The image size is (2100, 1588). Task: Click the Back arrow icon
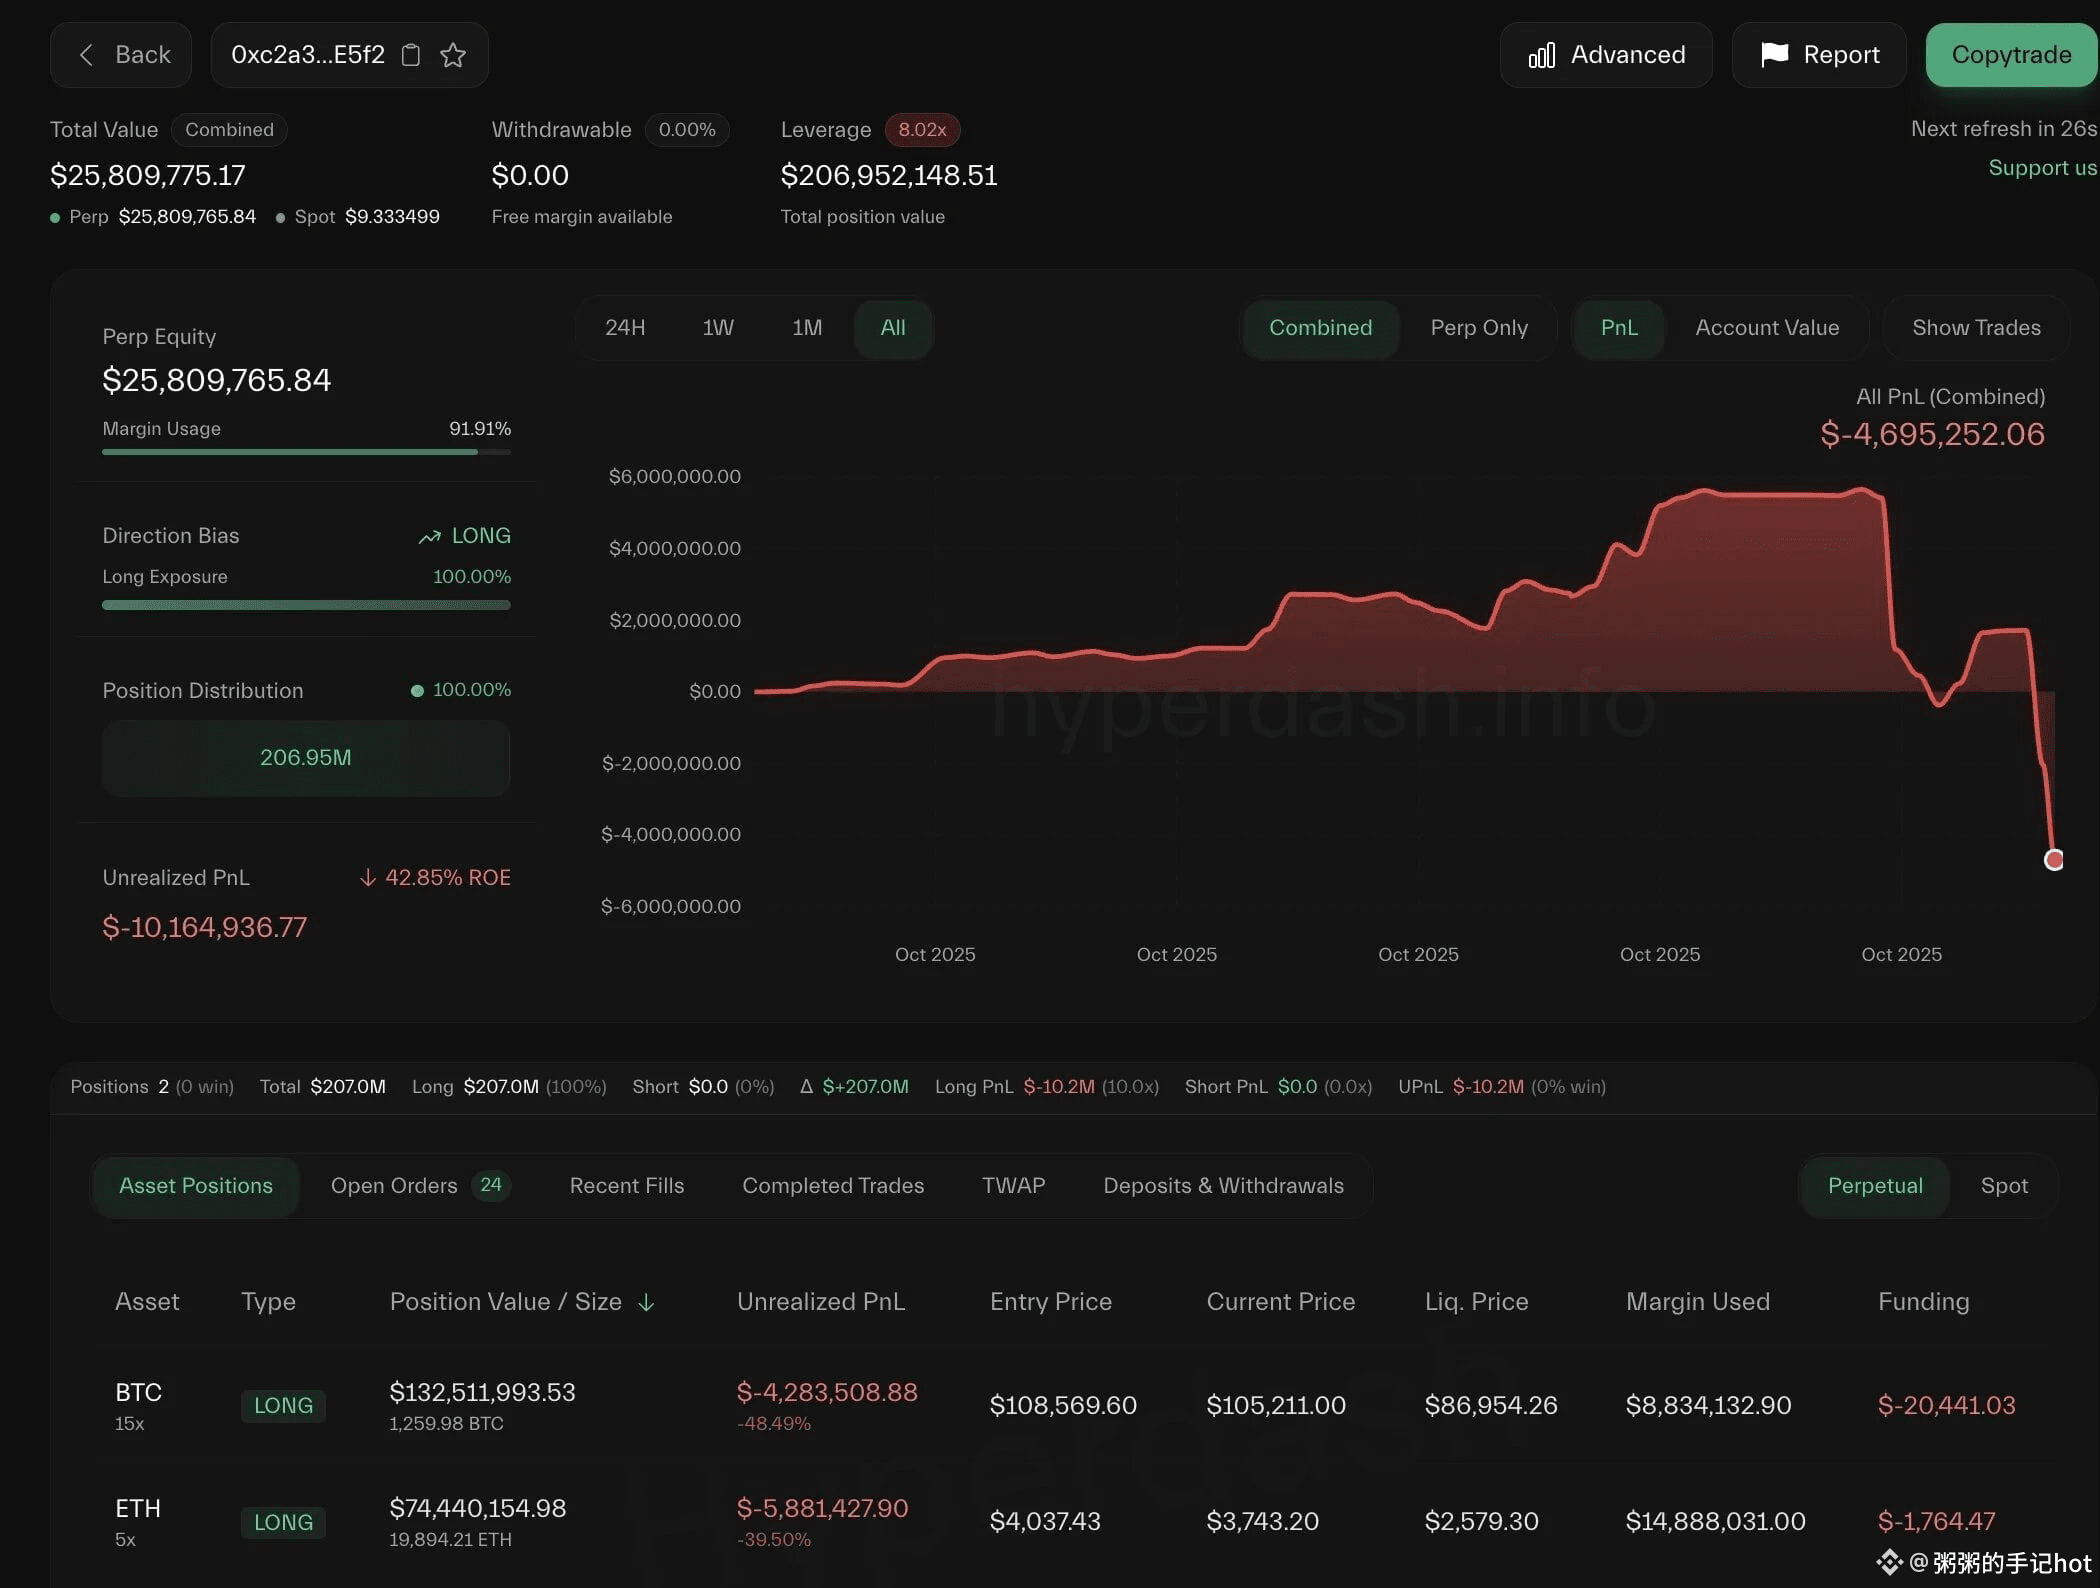(86, 55)
